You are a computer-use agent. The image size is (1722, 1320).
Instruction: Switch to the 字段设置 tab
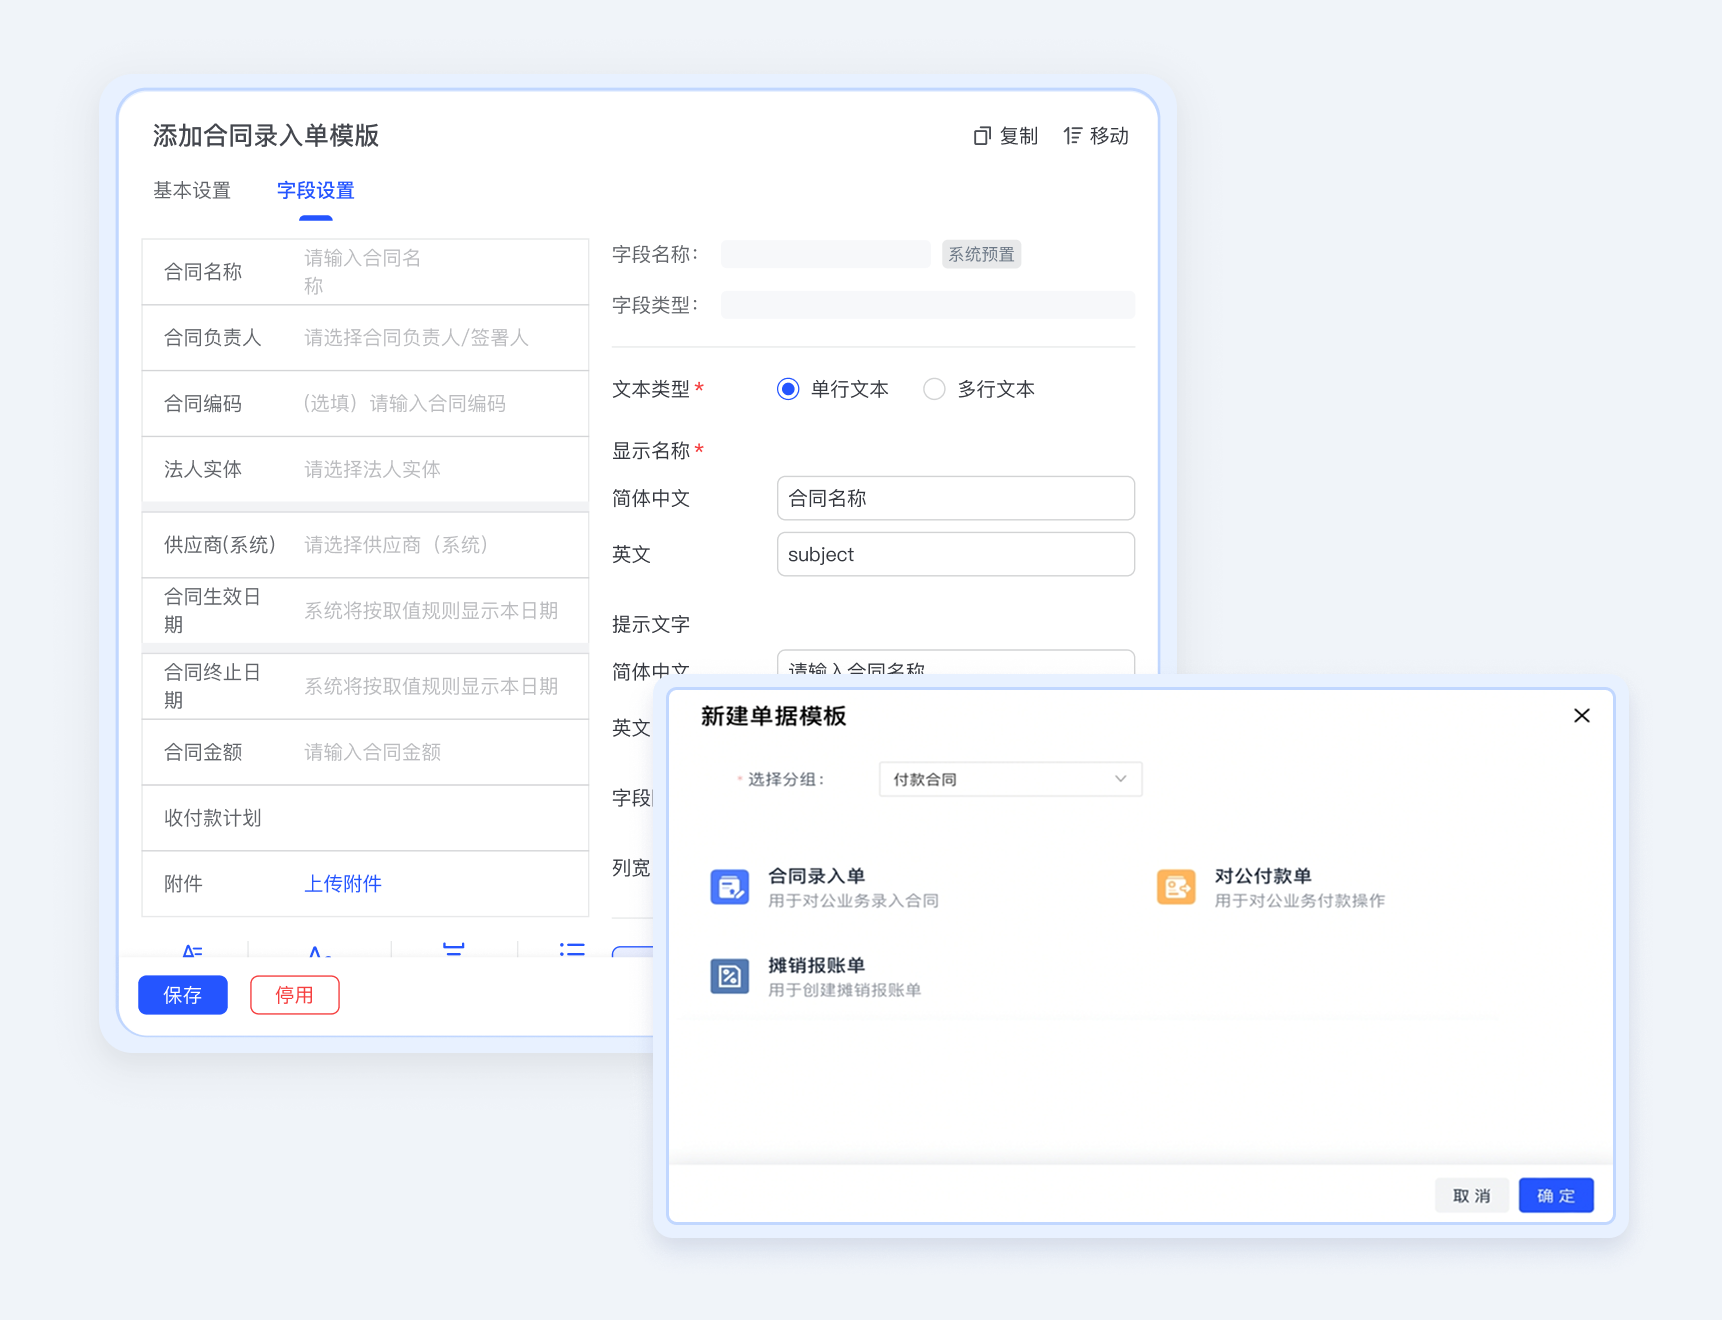(x=315, y=190)
